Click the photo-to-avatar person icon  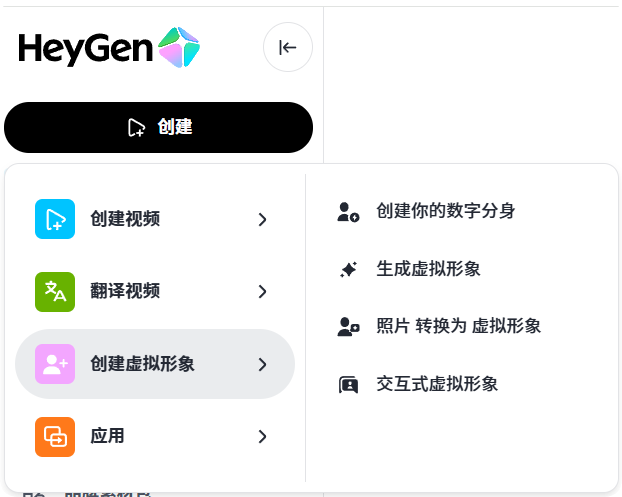click(x=348, y=326)
